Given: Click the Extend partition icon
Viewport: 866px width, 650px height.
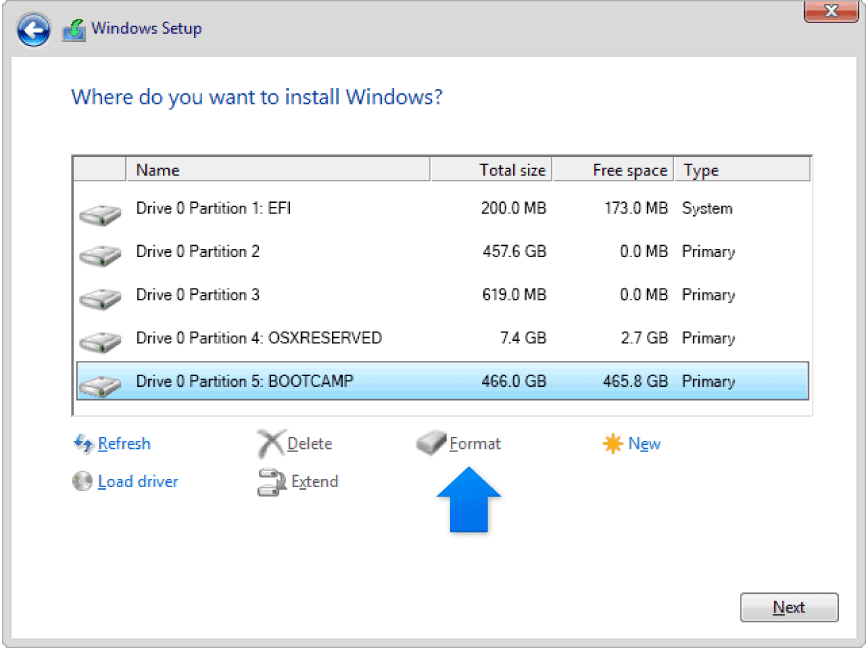Looking at the screenshot, I should tap(271, 482).
